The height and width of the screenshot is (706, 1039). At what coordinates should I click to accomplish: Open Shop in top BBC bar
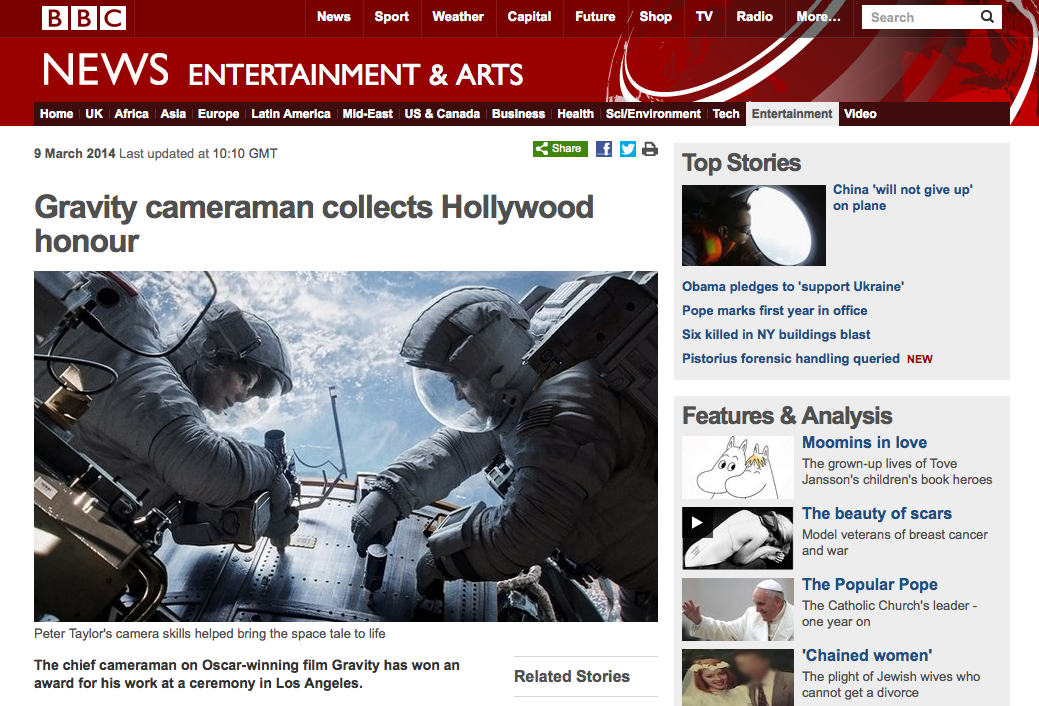coord(655,17)
